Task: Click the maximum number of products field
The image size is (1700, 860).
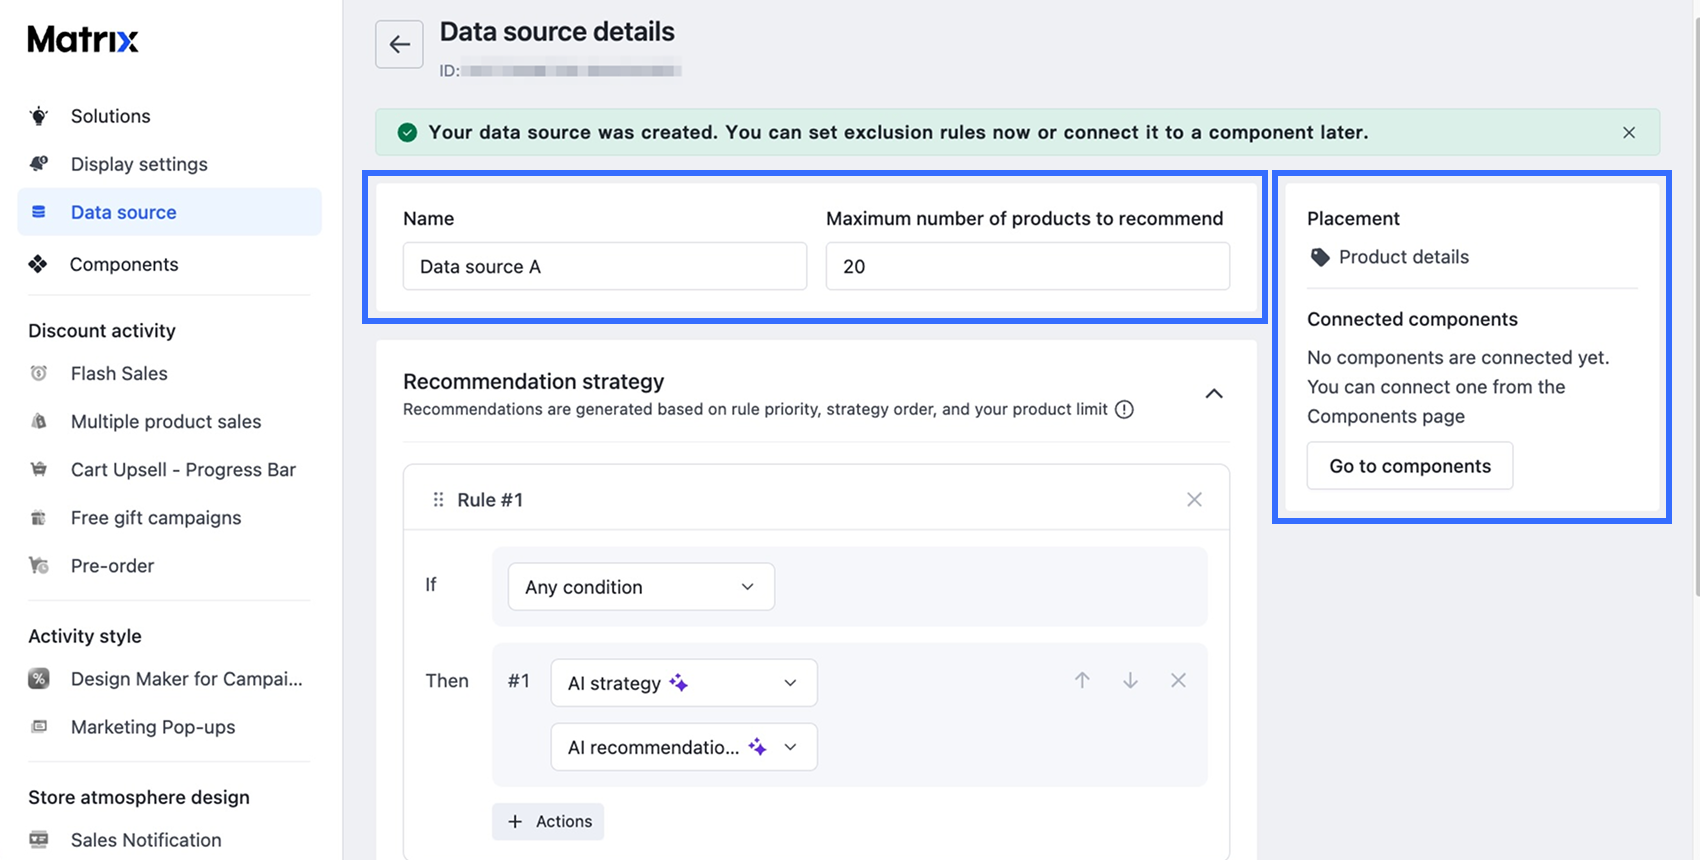Action: pos(1028,266)
